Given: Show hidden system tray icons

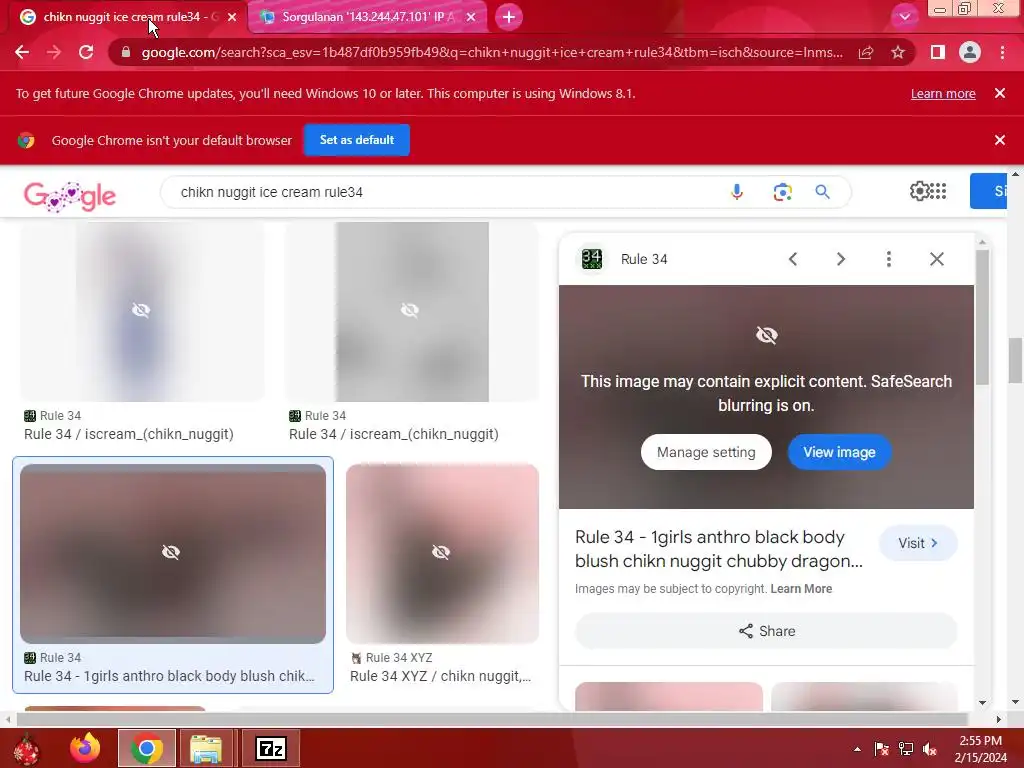Looking at the screenshot, I should click(x=857, y=749).
